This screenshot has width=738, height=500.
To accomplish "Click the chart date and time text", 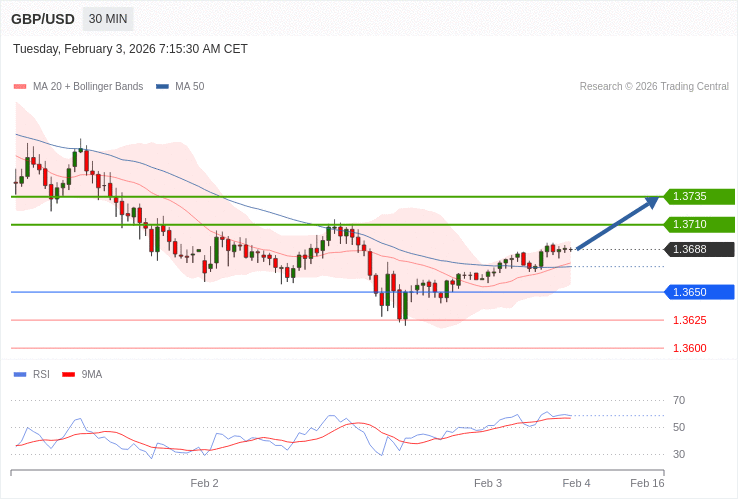I will [x=130, y=49].
